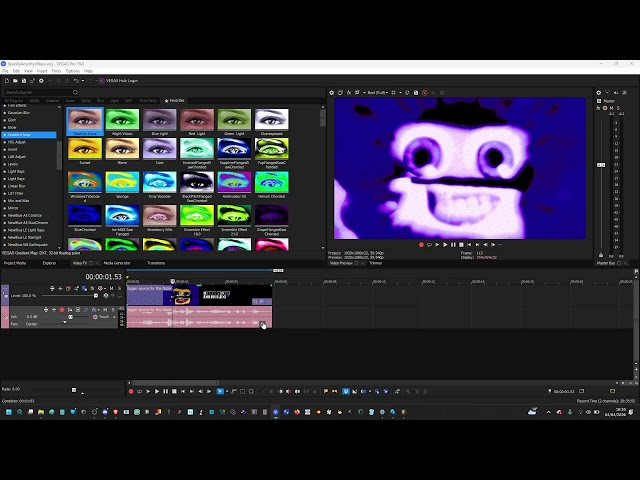Click the VEGAS Hub Login button
The height and width of the screenshot is (480, 640).
(118, 81)
